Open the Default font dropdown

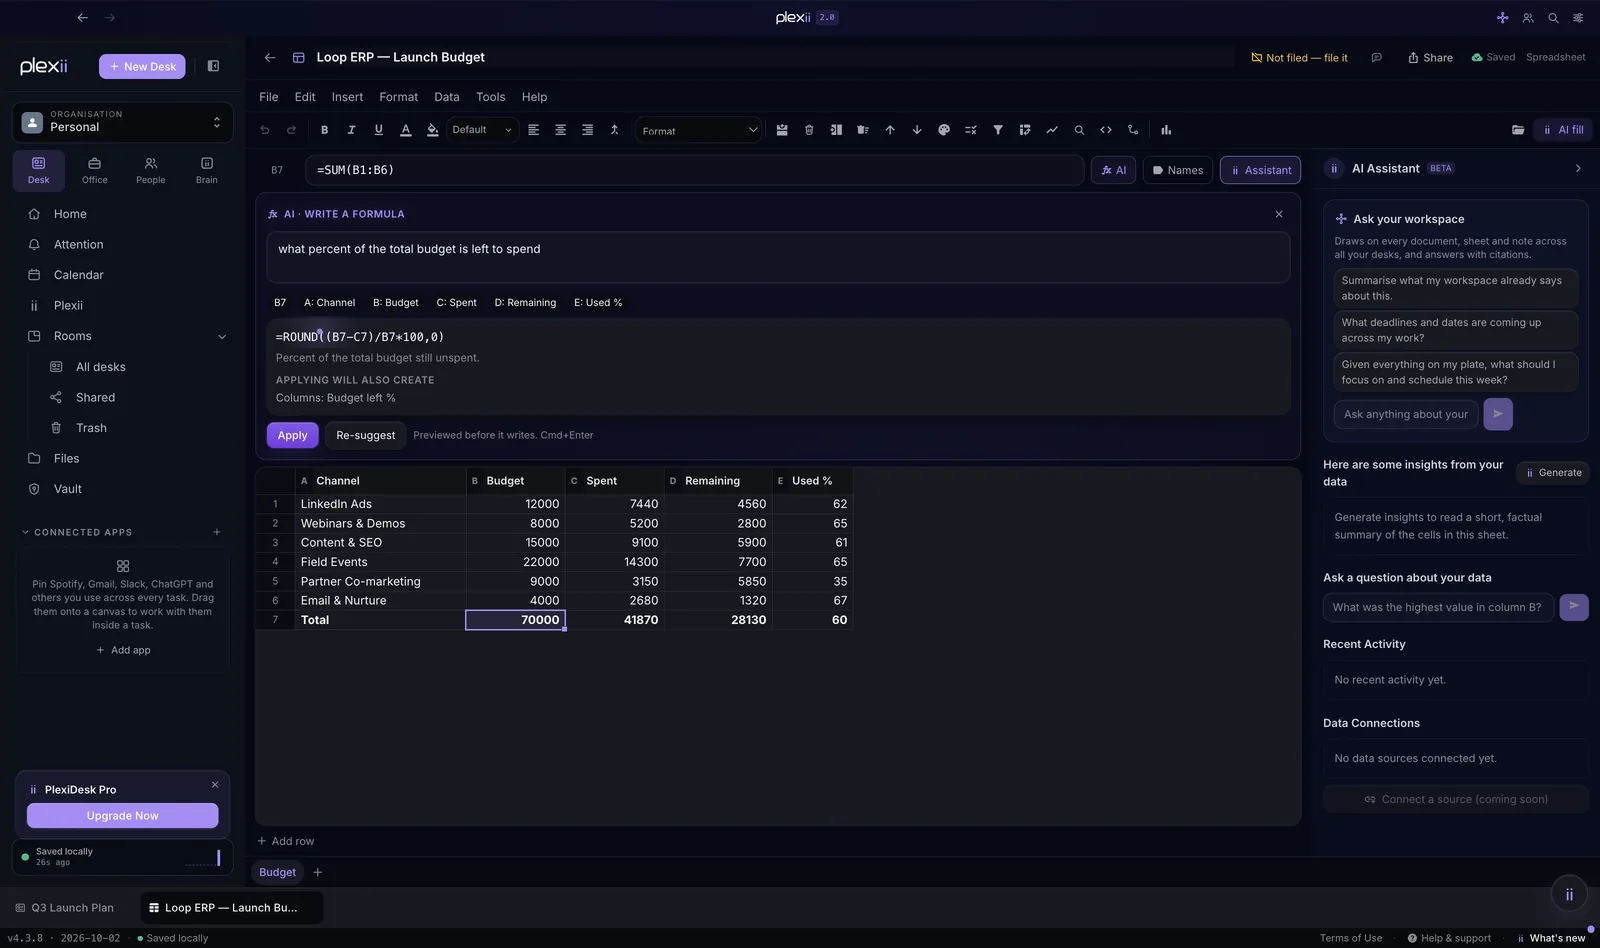click(481, 130)
